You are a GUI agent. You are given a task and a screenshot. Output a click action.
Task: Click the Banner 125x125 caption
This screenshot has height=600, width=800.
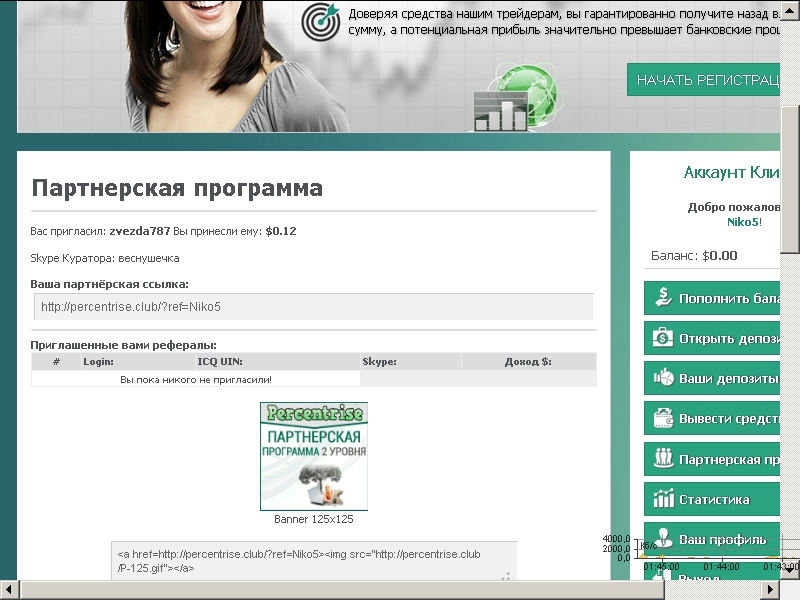314,519
